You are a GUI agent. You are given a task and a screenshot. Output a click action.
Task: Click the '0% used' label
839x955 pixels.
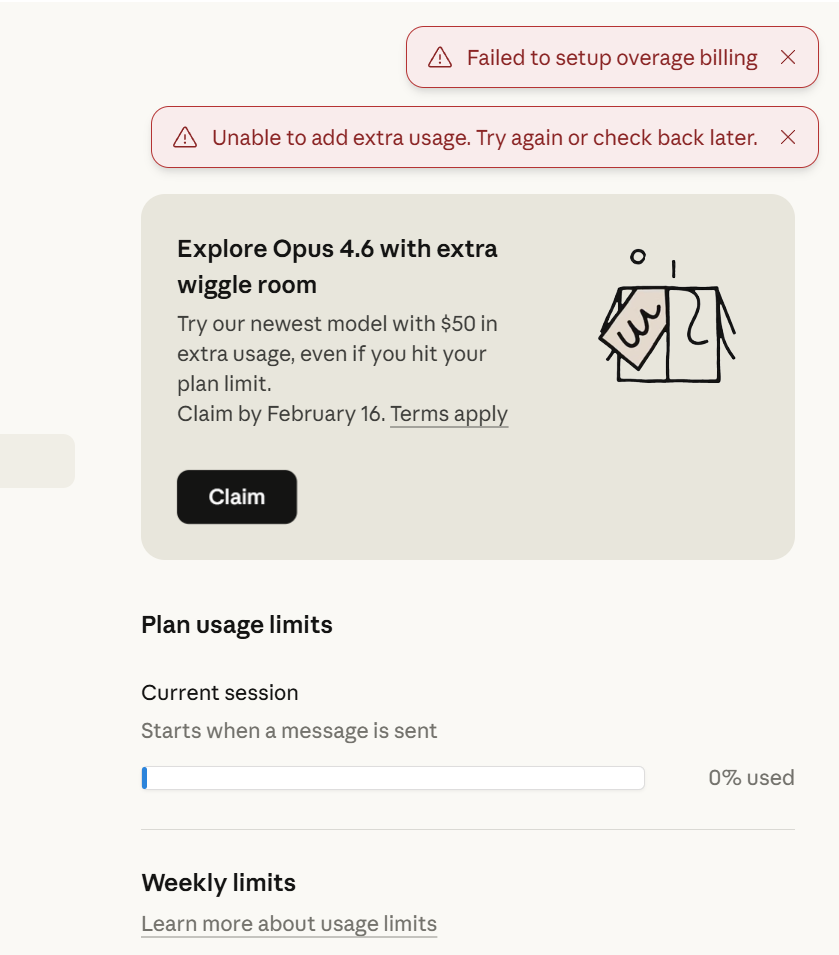751,778
